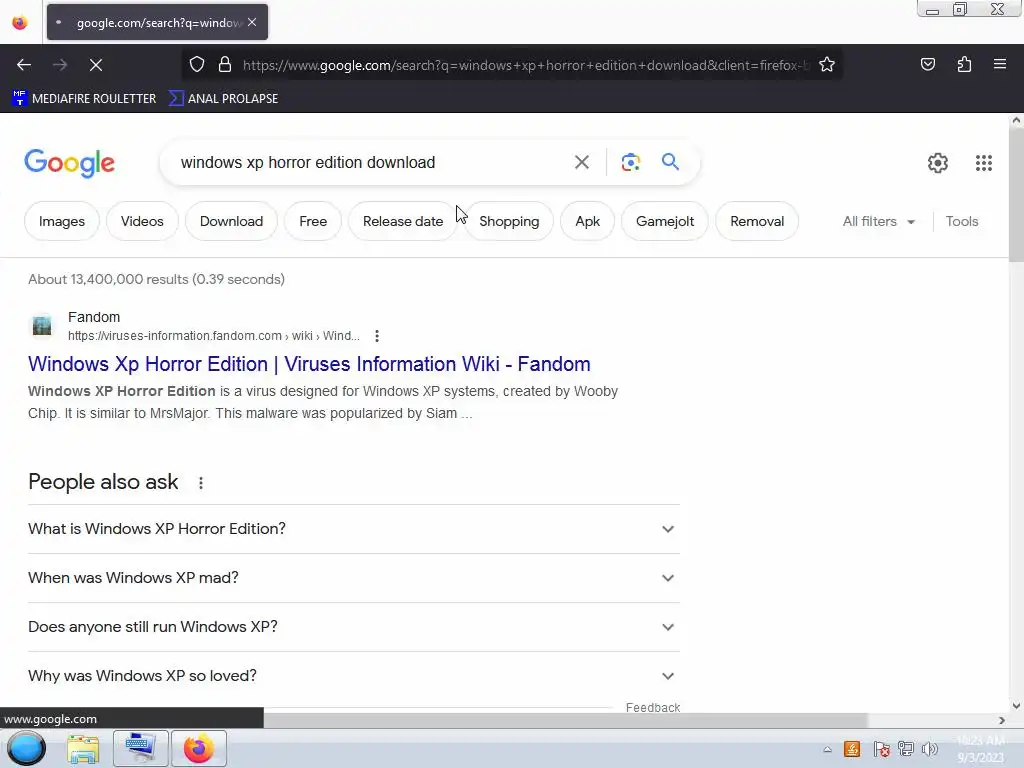The height and width of the screenshot is (768, 1024).
Task: Expand "Does anyone still run Windows XP?"
Action: click(353, 627)
